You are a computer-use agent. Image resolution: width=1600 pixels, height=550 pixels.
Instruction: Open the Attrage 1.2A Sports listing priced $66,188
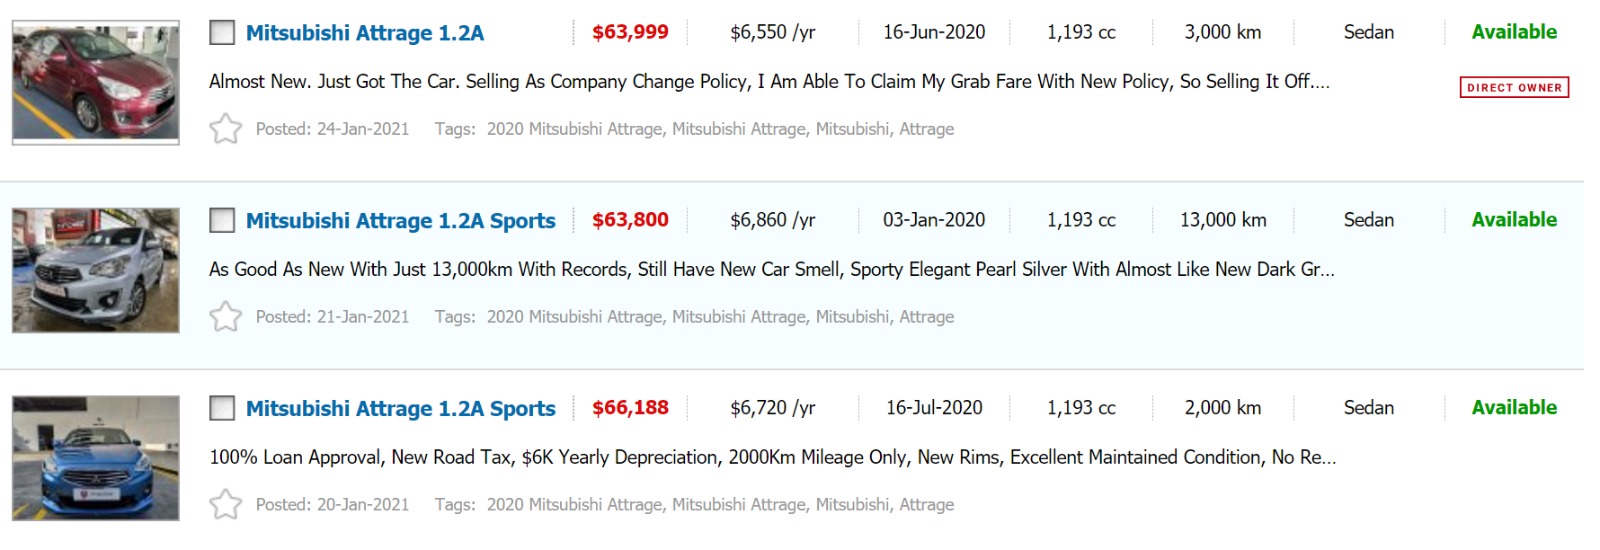[400, 409]
